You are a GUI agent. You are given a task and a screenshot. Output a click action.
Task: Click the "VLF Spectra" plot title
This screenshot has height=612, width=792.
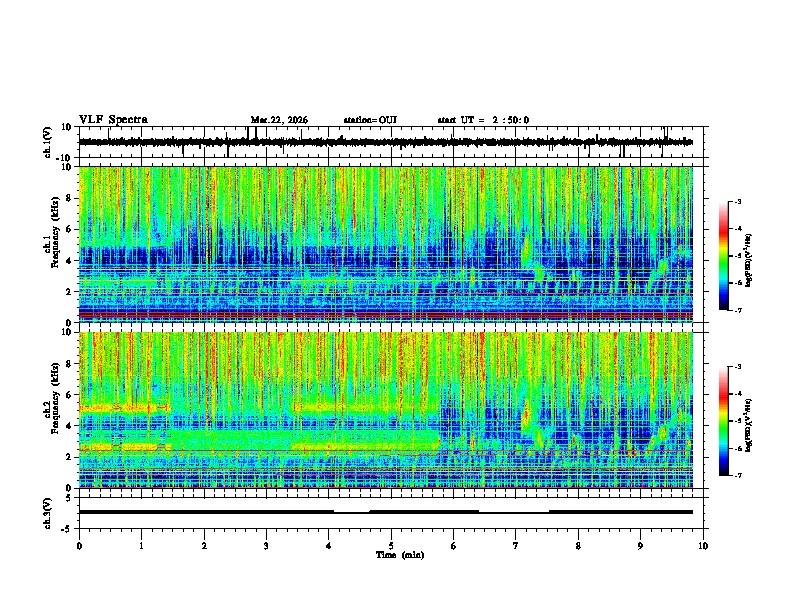click(x=113, y=120)
